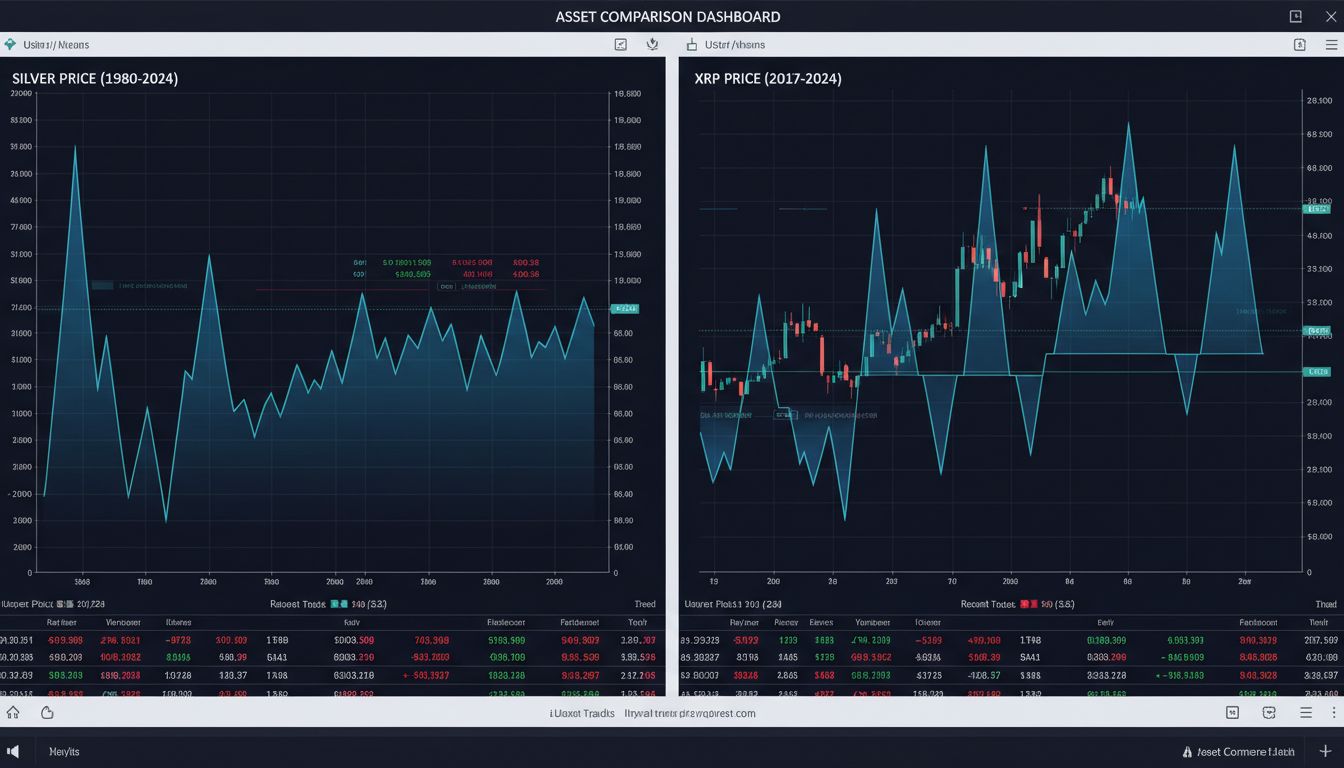Open the Market Trades link in bottom bar
Image resolution: width=1344 pixels, height=768 pixels.
click(582, 712)
